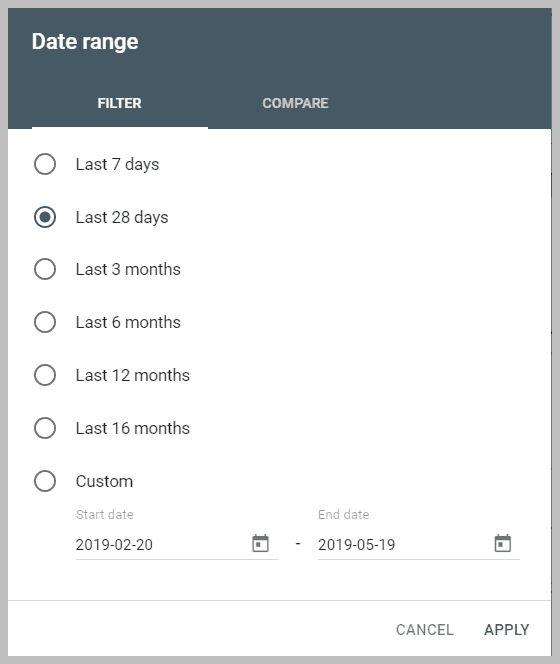Viewport: 560px width, 664px height.
Task: Click the 'Last 7 days' label text
Action: click(x=117, y=164)
